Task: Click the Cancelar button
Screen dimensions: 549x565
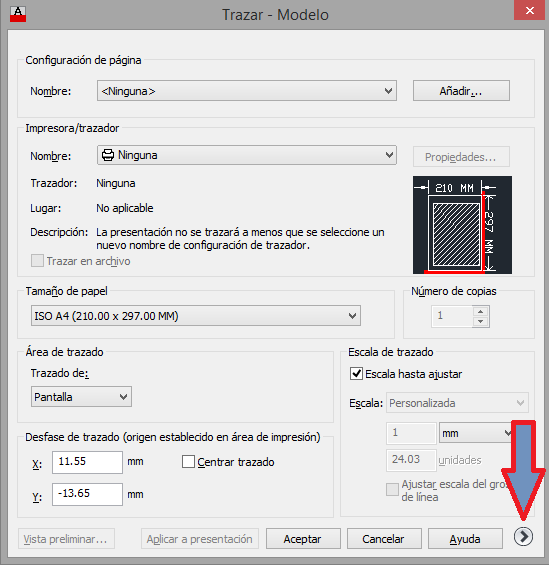Action: point(384,539)
